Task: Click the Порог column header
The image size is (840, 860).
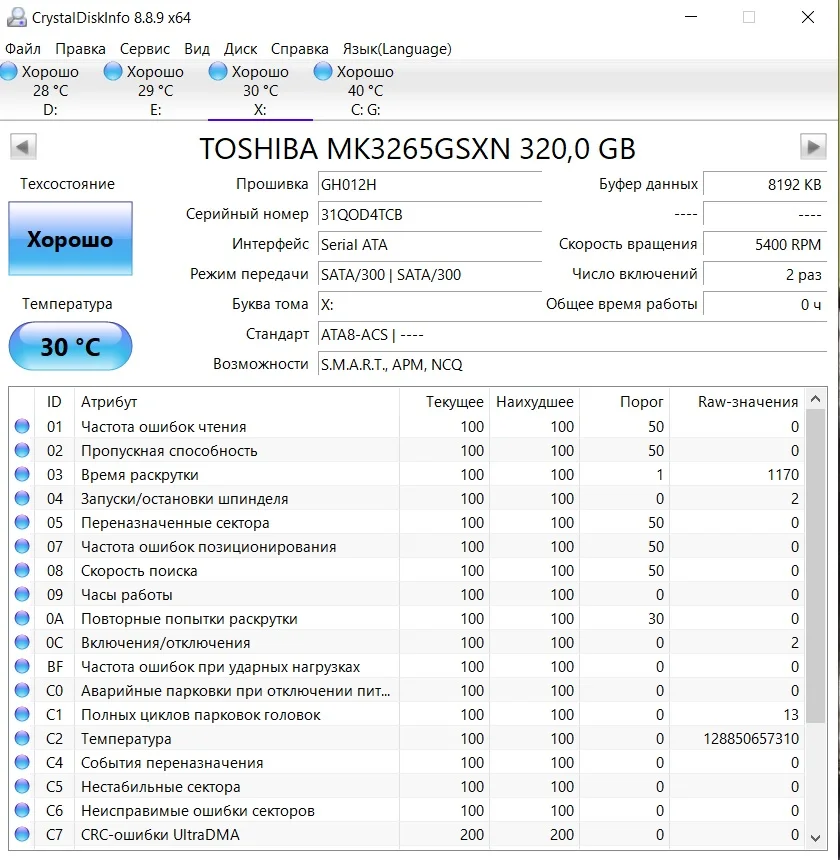Action: 625,402
